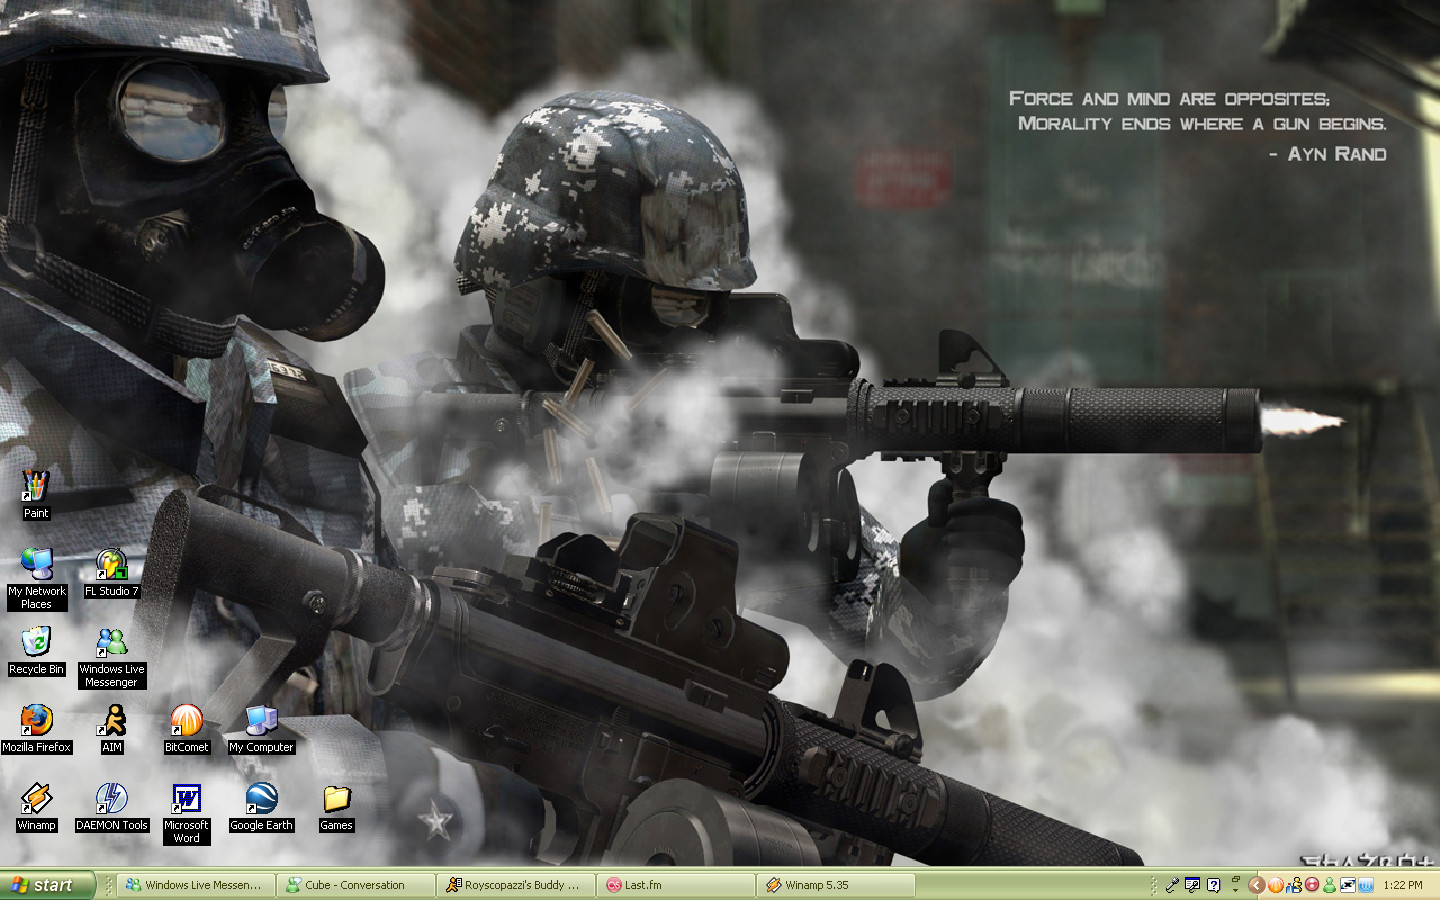Open Google Earth shortcut
This screenshot has width=1440, height=900.
click(x=261, y=808)
